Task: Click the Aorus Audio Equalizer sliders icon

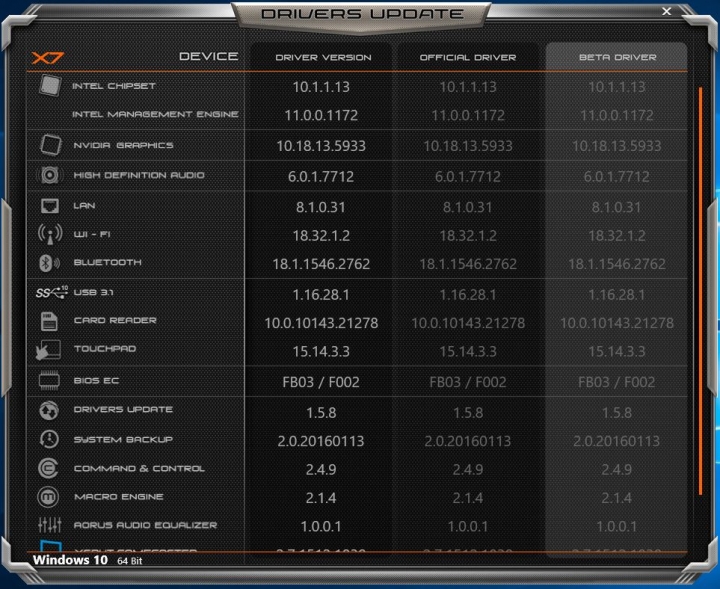Action: tap(50, 524)
